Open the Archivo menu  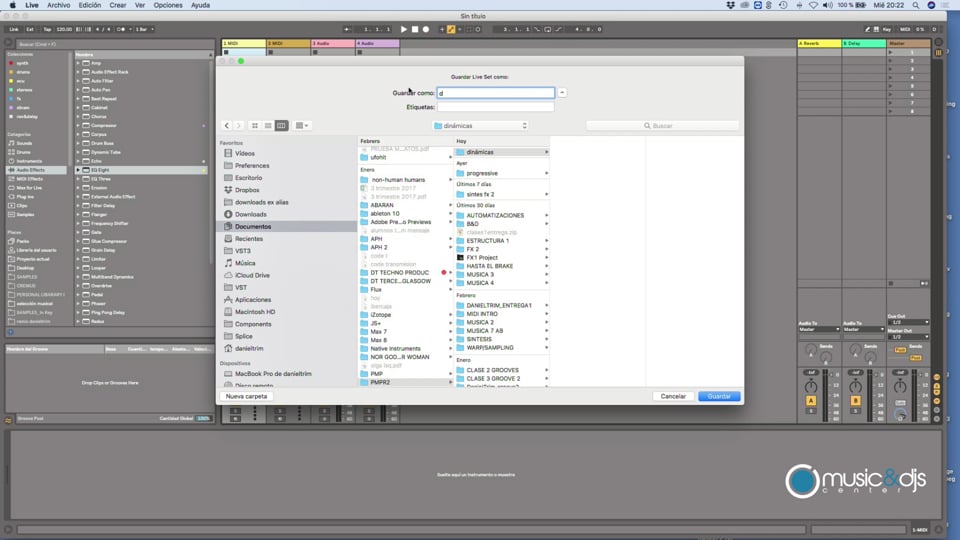tap(58, 5)
